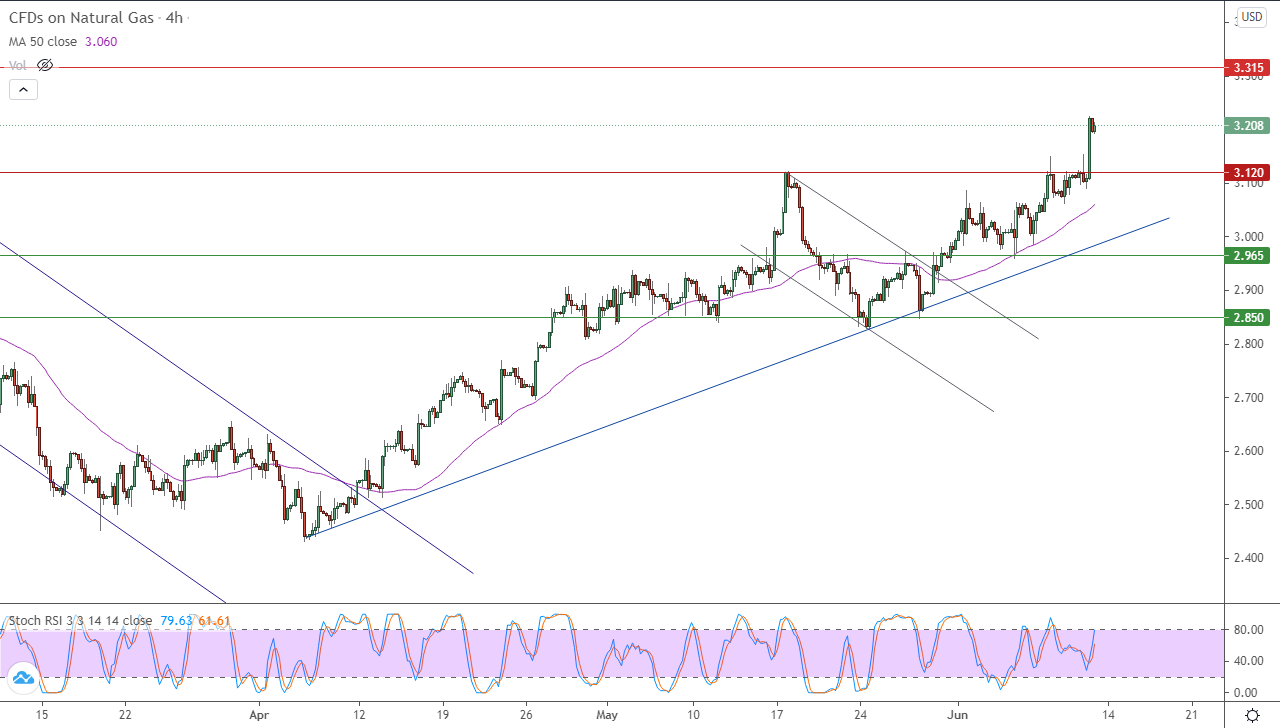1280x728 pixels.
Task: Click the TradingView logo button
Action: coord(23,679)
